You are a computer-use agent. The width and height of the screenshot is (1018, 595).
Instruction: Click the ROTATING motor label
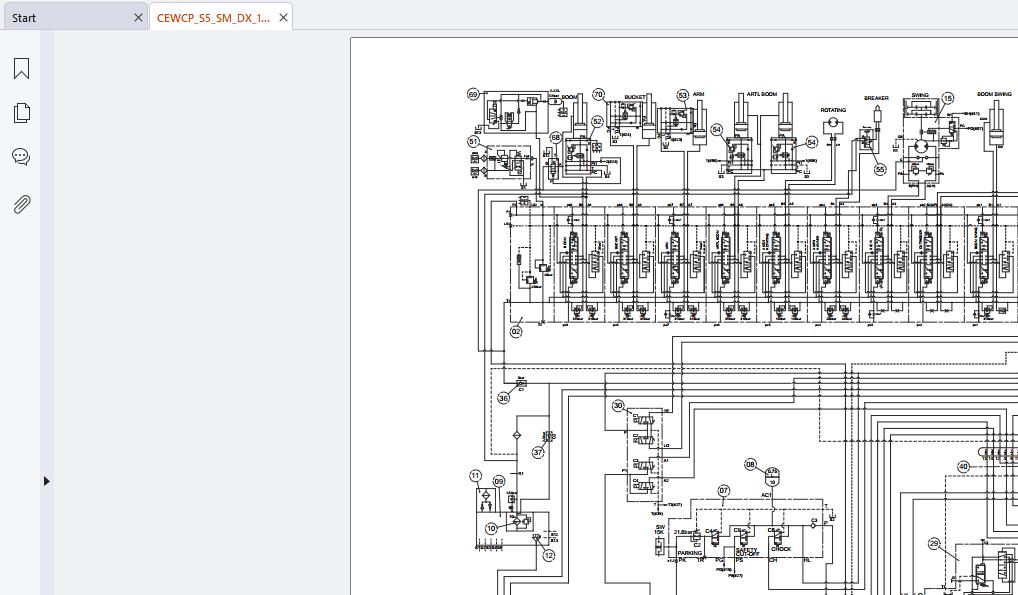(x=833, y=110)
